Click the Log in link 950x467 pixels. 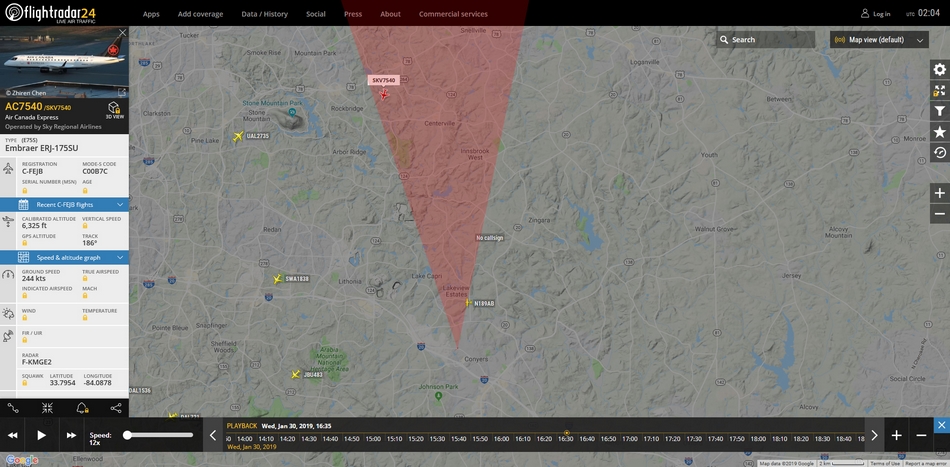click(875, 13)
